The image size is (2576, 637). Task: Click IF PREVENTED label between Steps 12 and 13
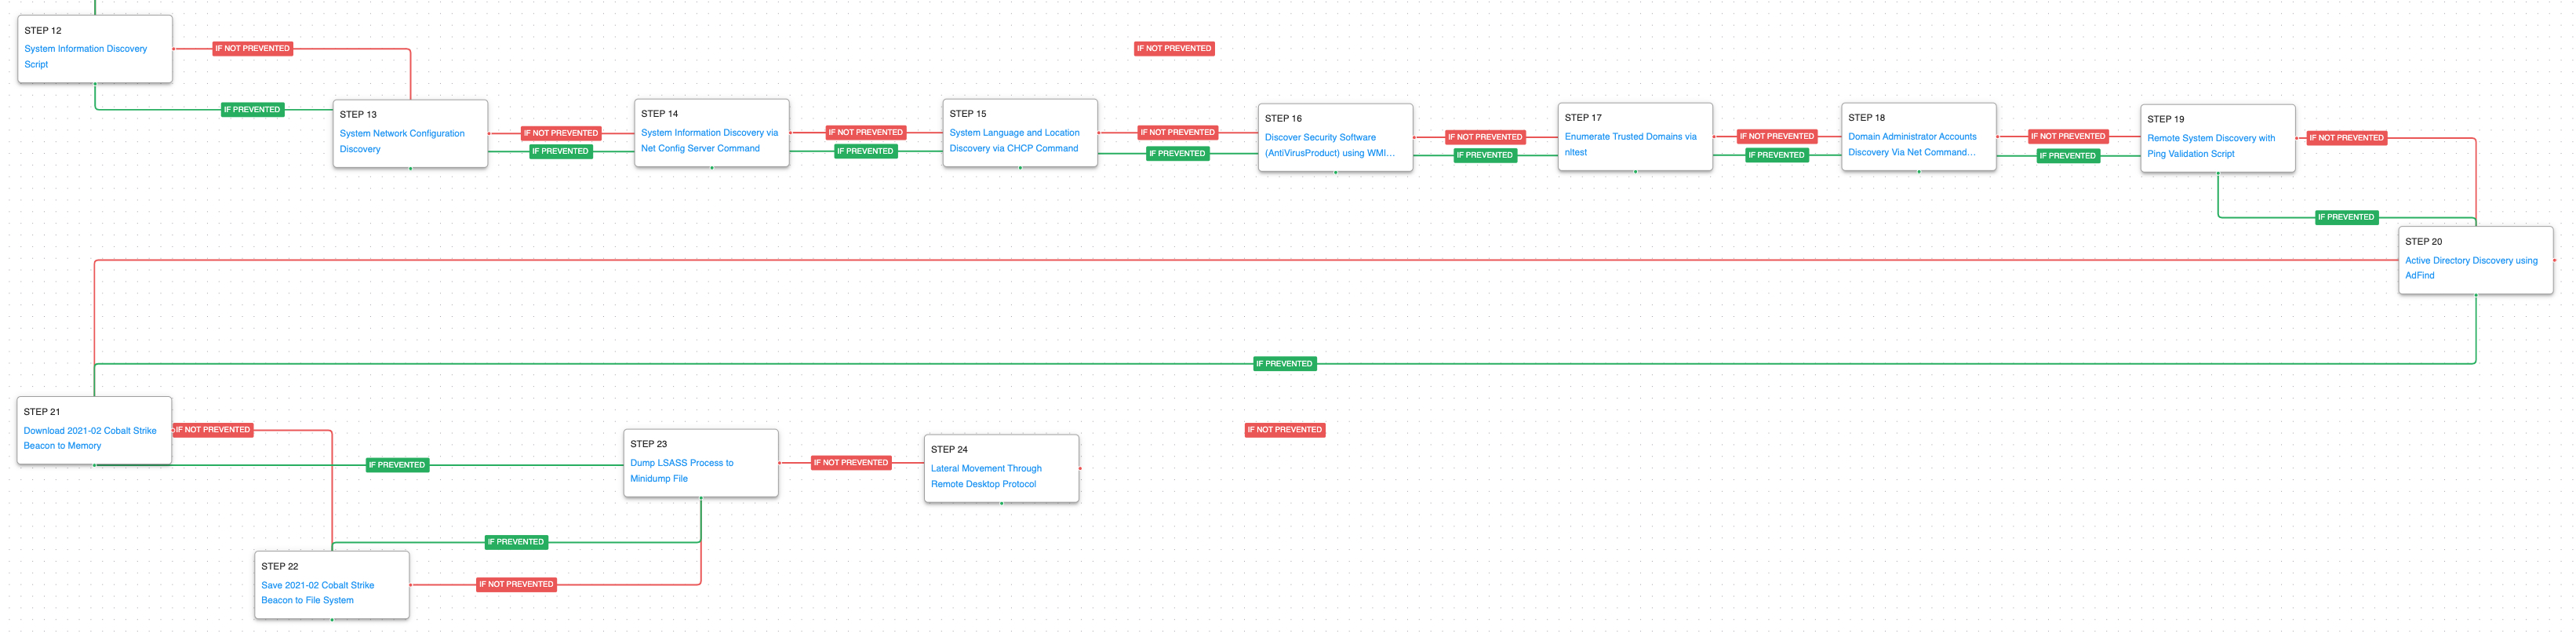click(252, 110)
